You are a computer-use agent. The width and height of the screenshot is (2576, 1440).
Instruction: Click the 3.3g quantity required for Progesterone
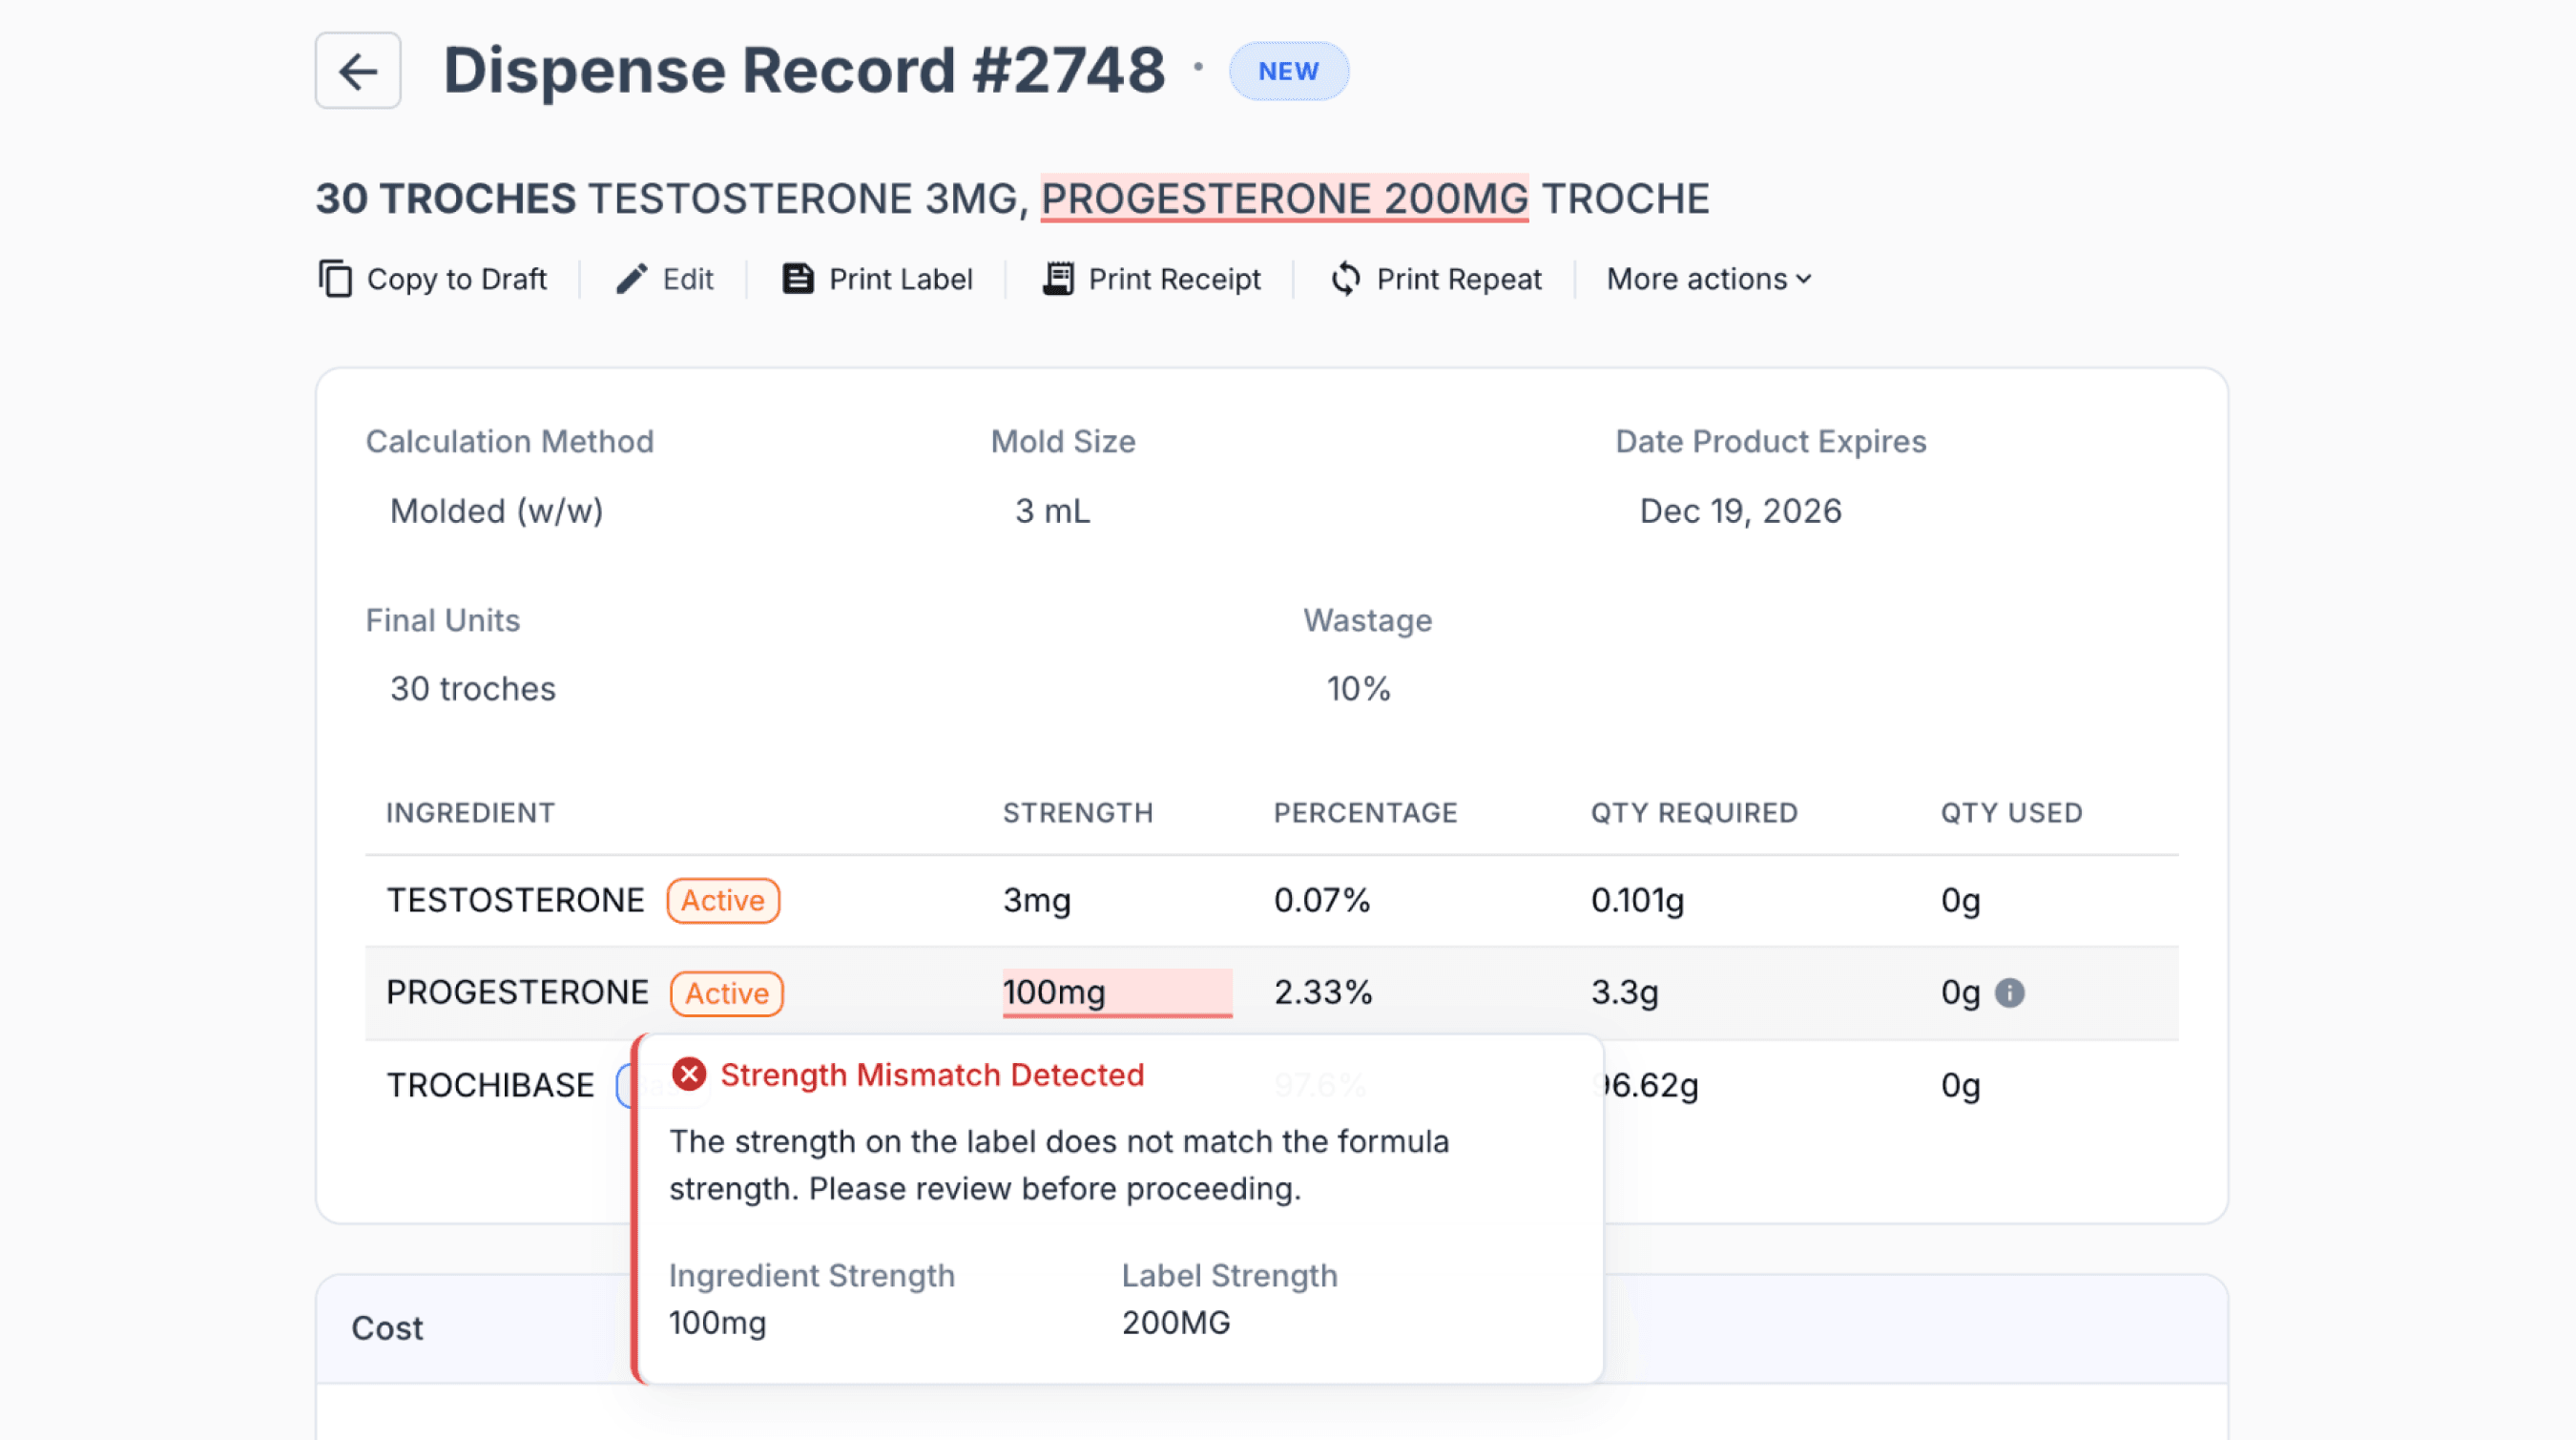coord(1624,992)
